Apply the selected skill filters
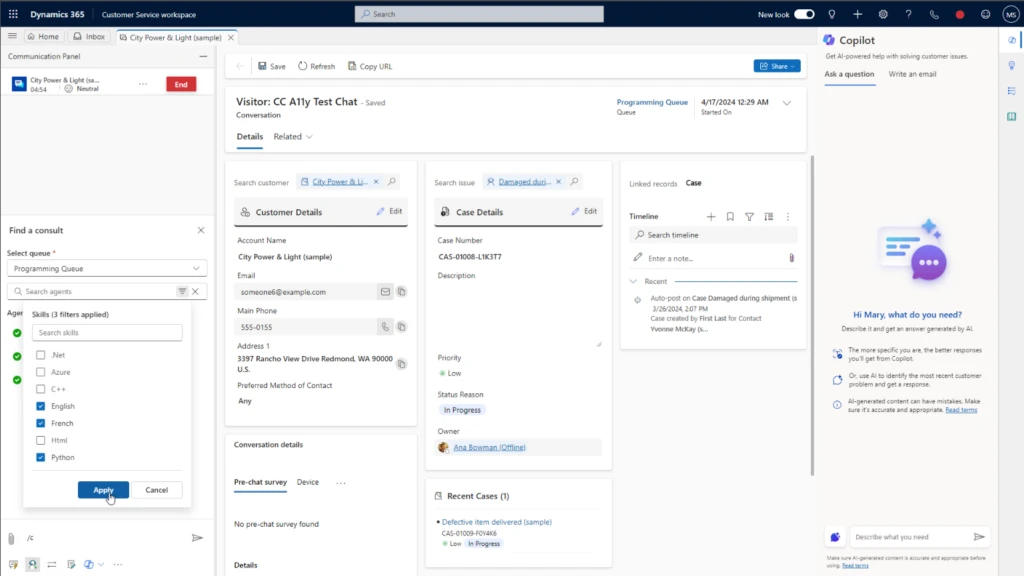Viewport: 1024px width, 576px height. pyautogui.click(x=103, y=490)
